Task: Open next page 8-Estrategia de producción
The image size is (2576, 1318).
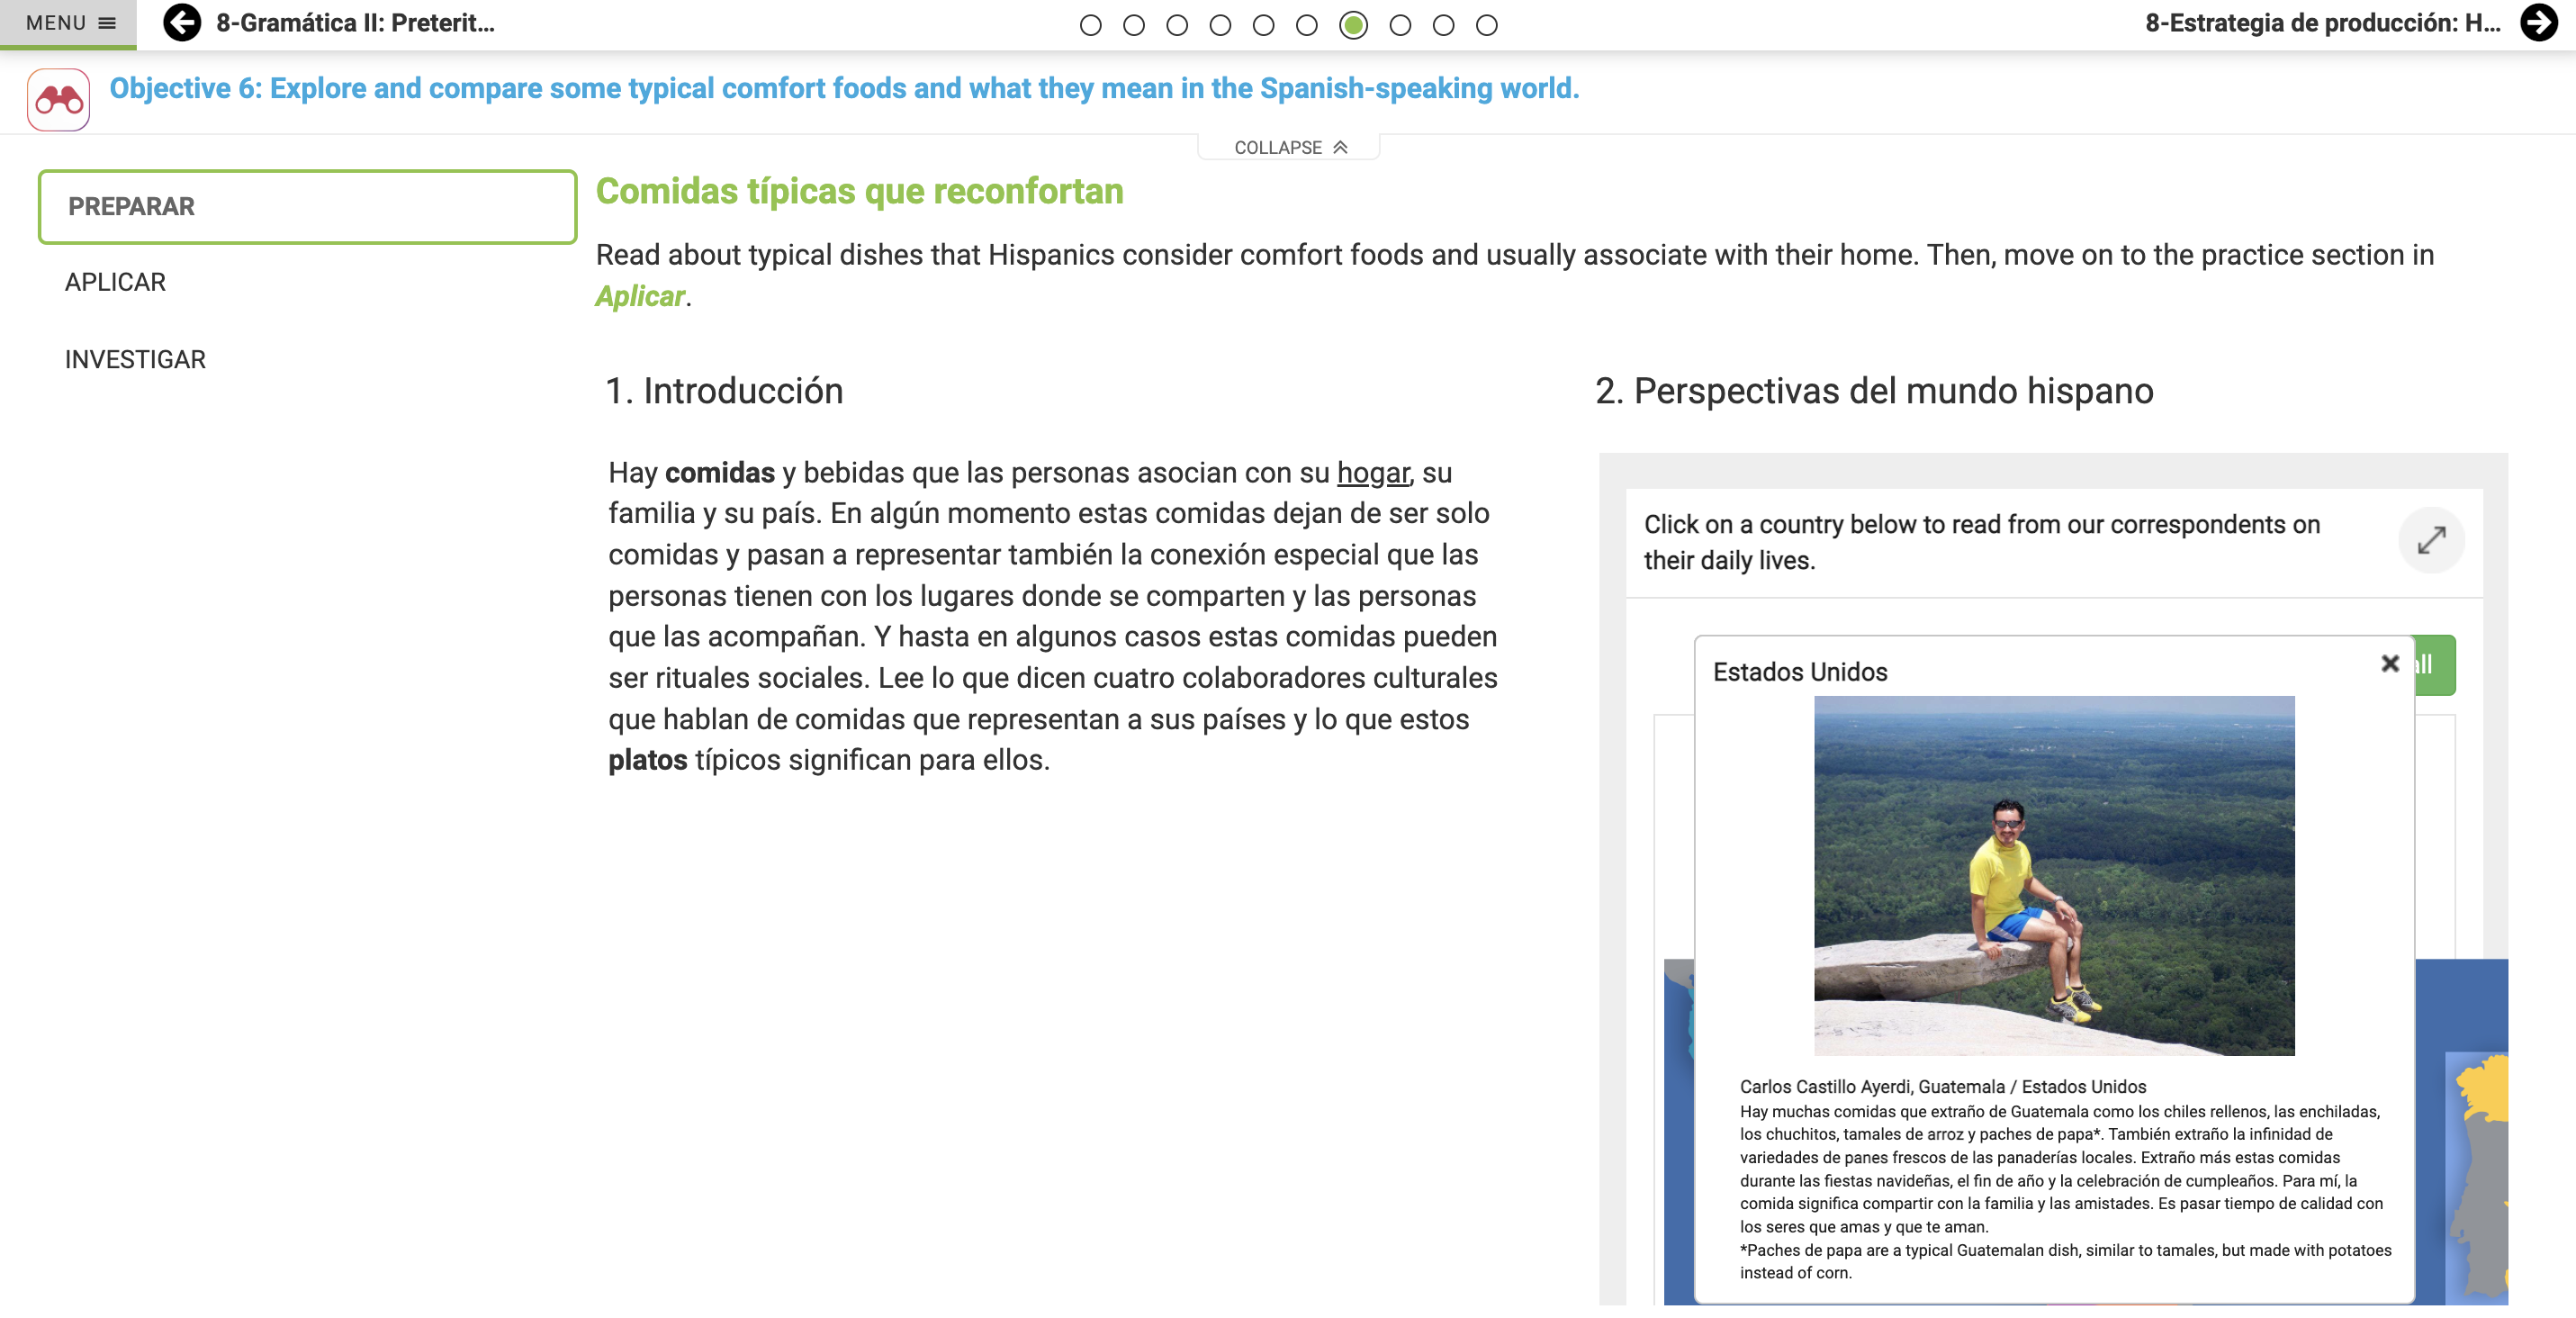Action: click(x=2322, y=23)
